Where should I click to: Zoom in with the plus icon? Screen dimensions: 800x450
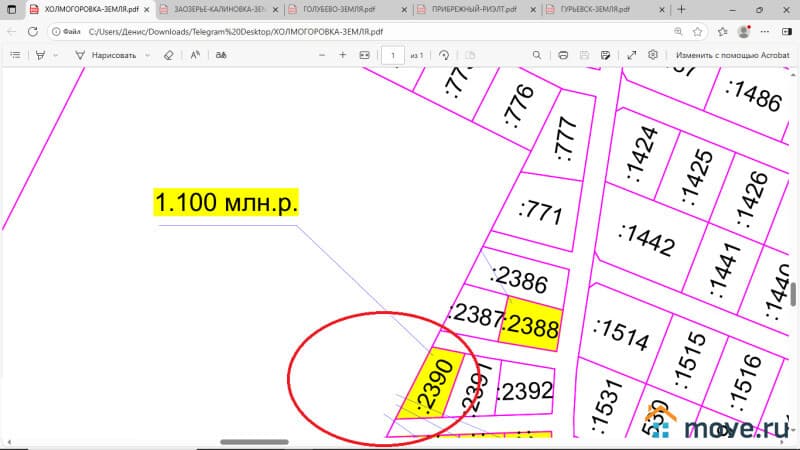pyautogui.click(x=343, y=55)
